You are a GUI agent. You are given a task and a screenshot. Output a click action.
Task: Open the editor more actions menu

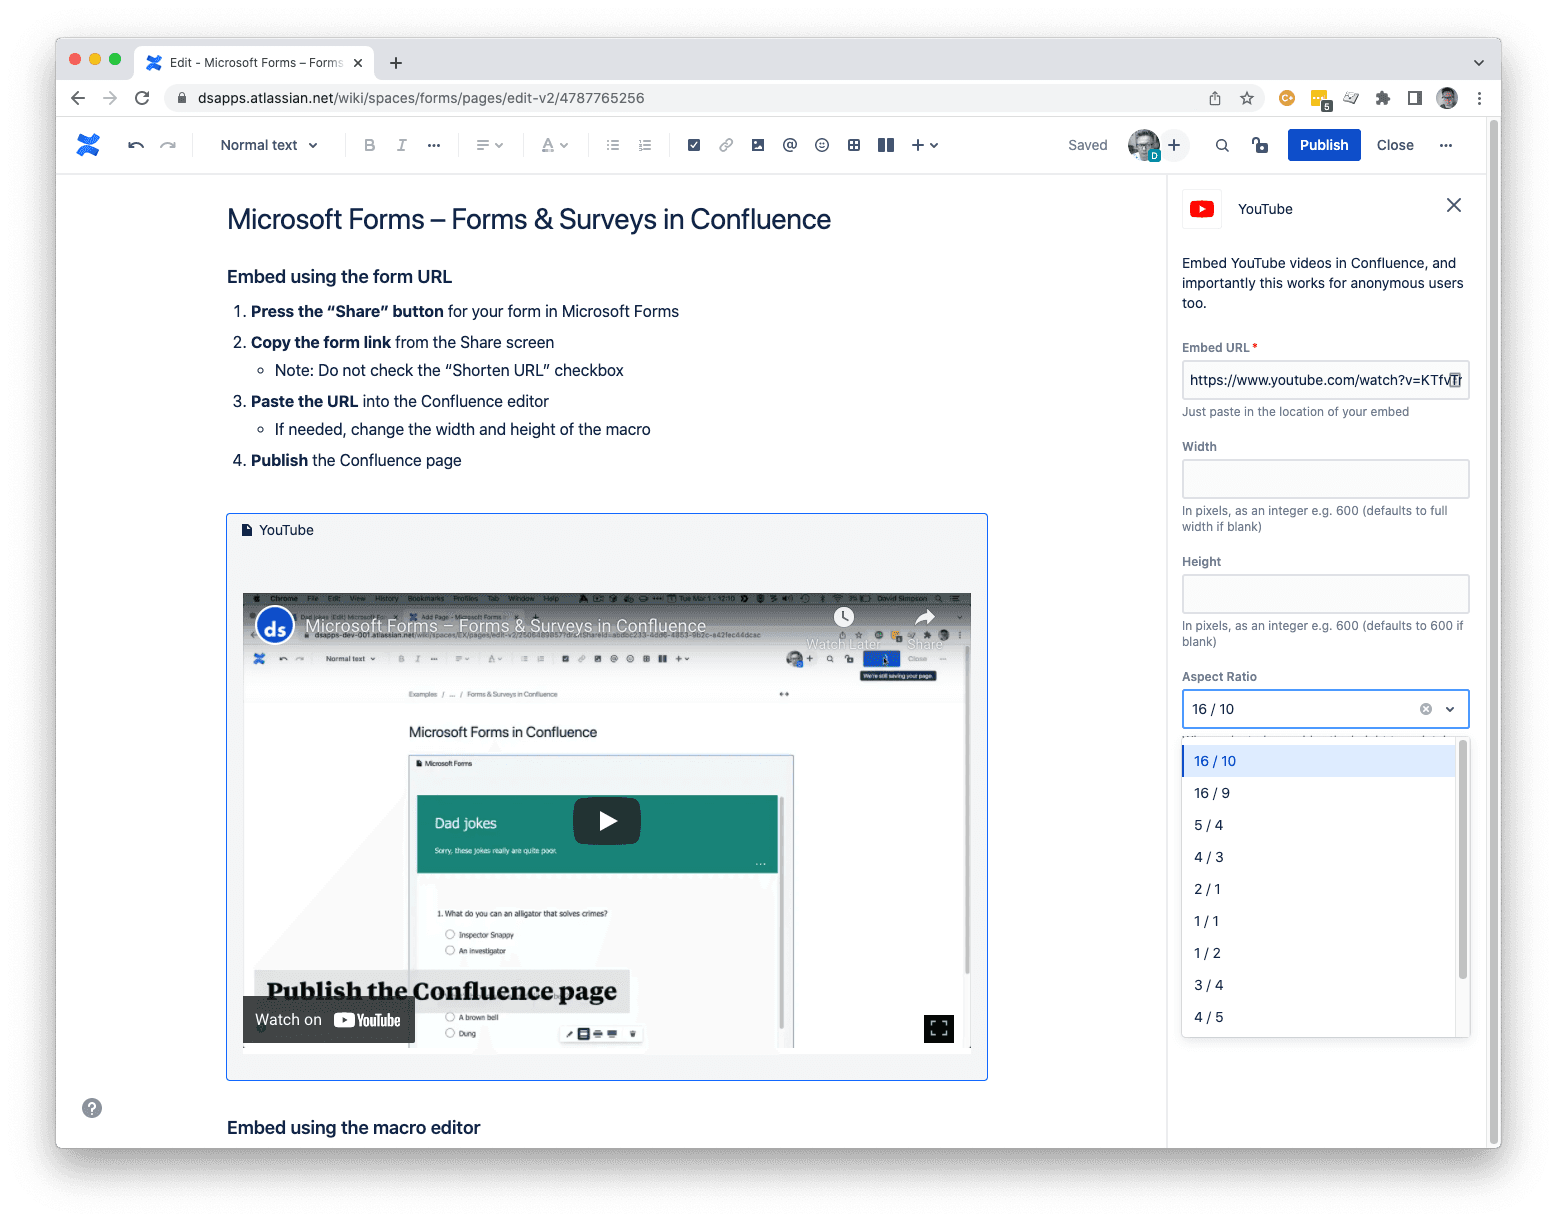1446,145
